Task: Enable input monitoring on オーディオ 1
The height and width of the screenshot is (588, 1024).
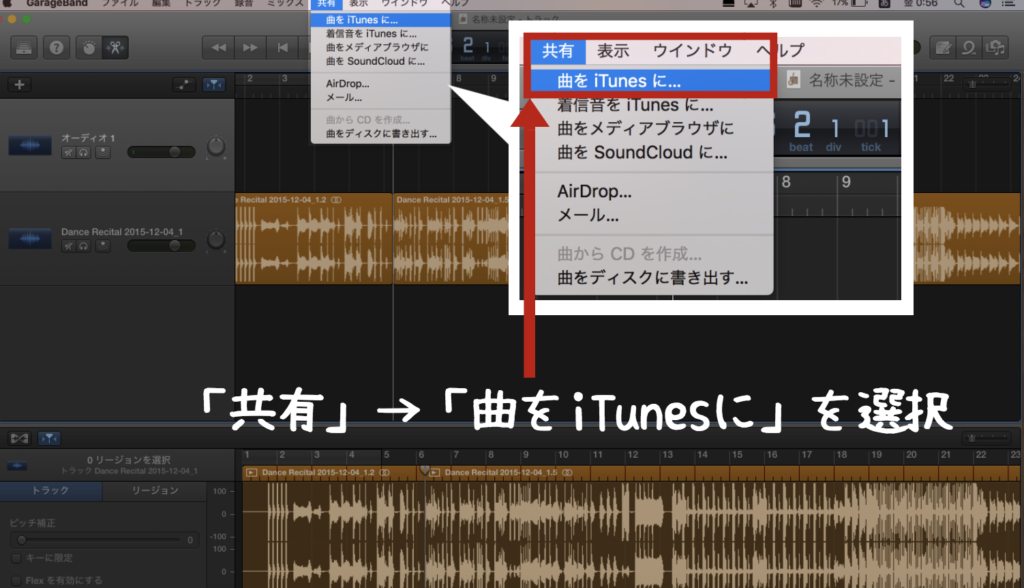Action: coord(103,153)
